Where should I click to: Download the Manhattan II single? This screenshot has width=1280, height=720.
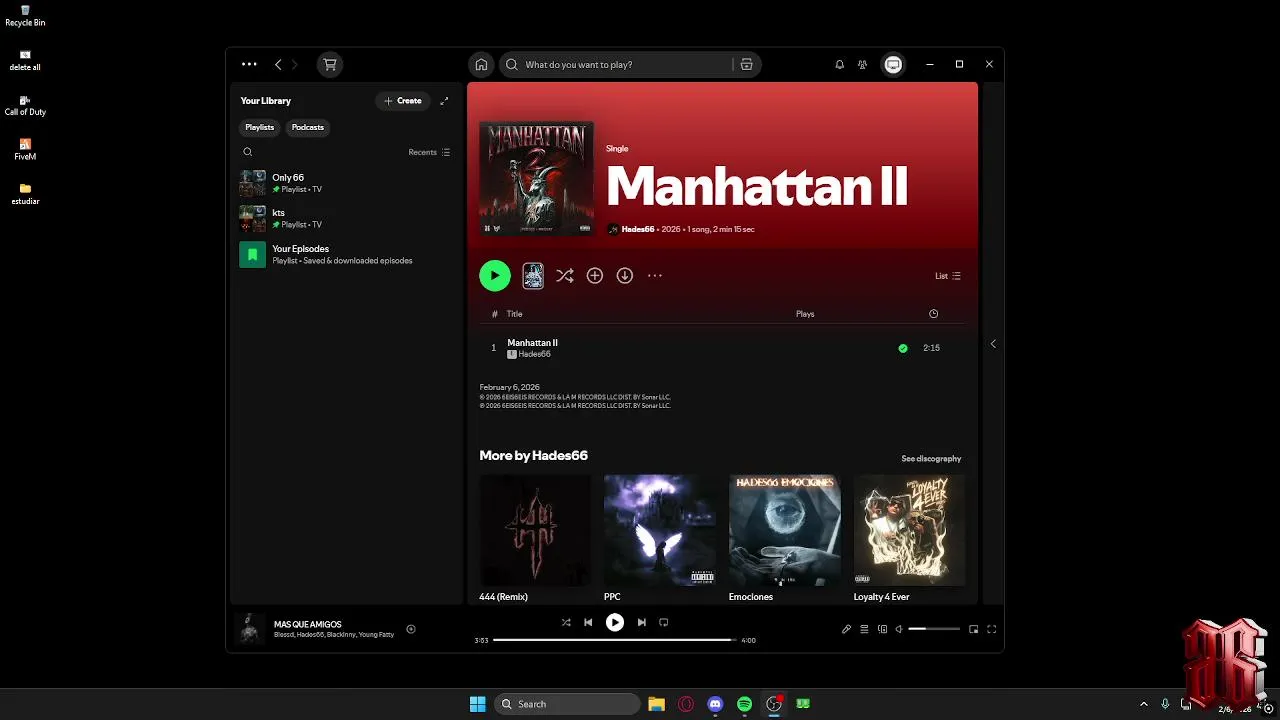[x=625, y=276]
